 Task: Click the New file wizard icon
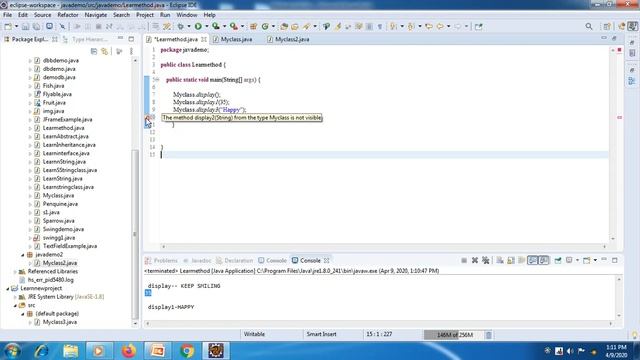click(x=8, y=26)
